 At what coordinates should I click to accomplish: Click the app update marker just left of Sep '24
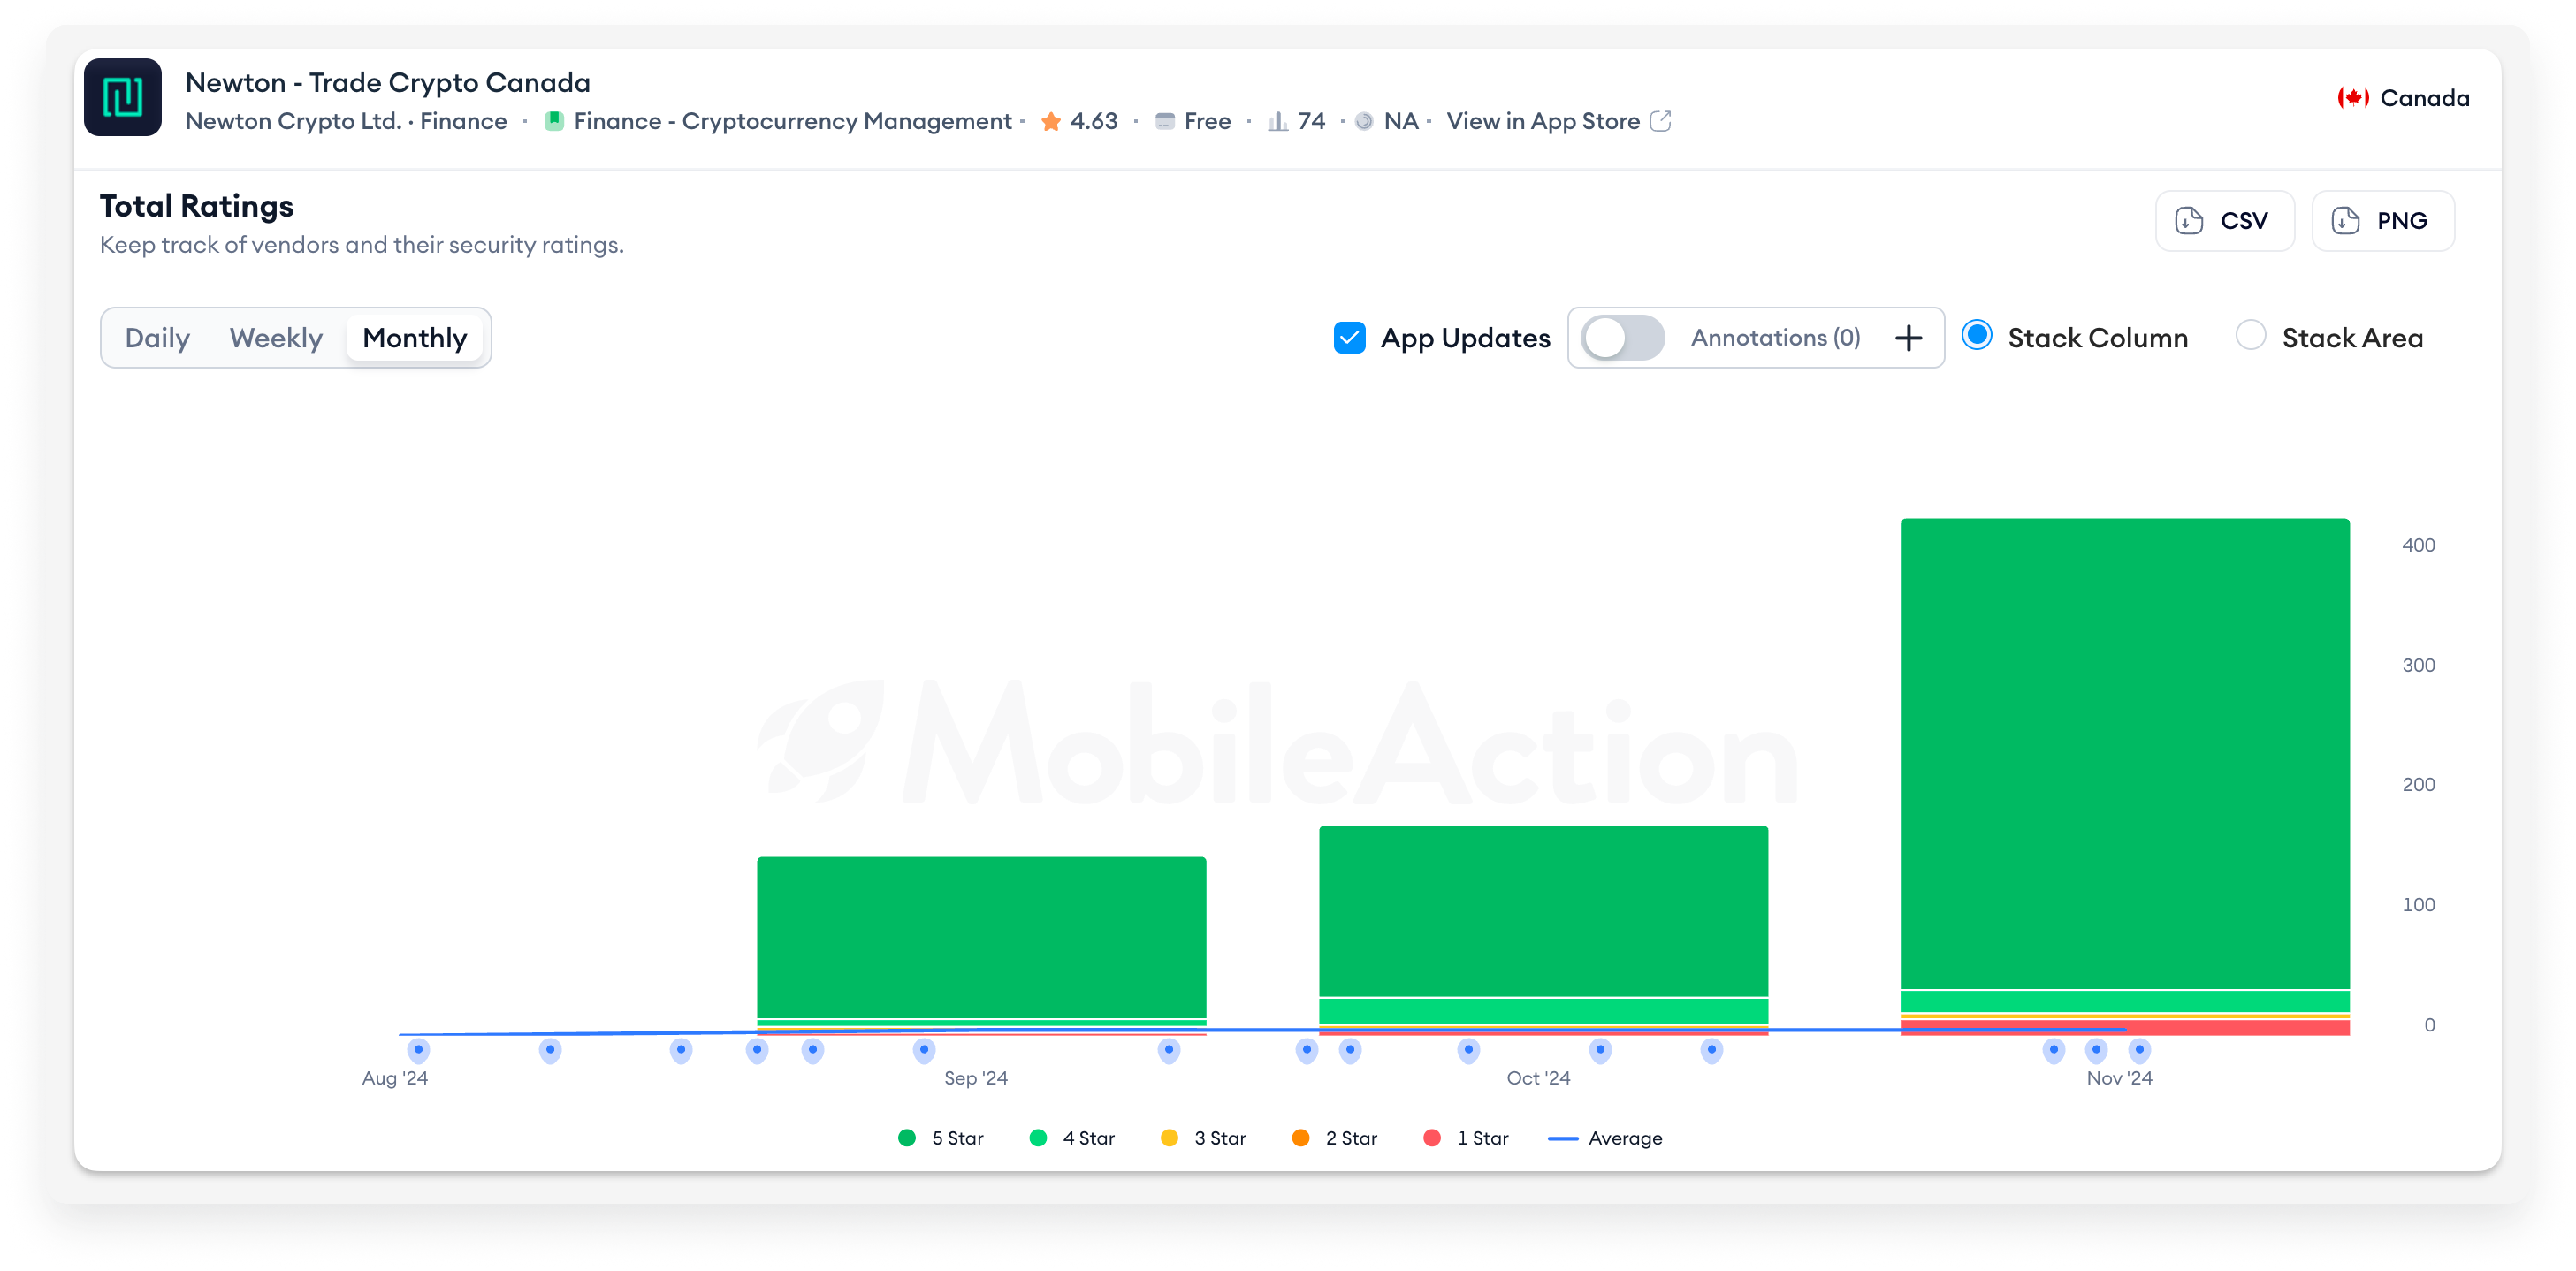[924, 1050]
